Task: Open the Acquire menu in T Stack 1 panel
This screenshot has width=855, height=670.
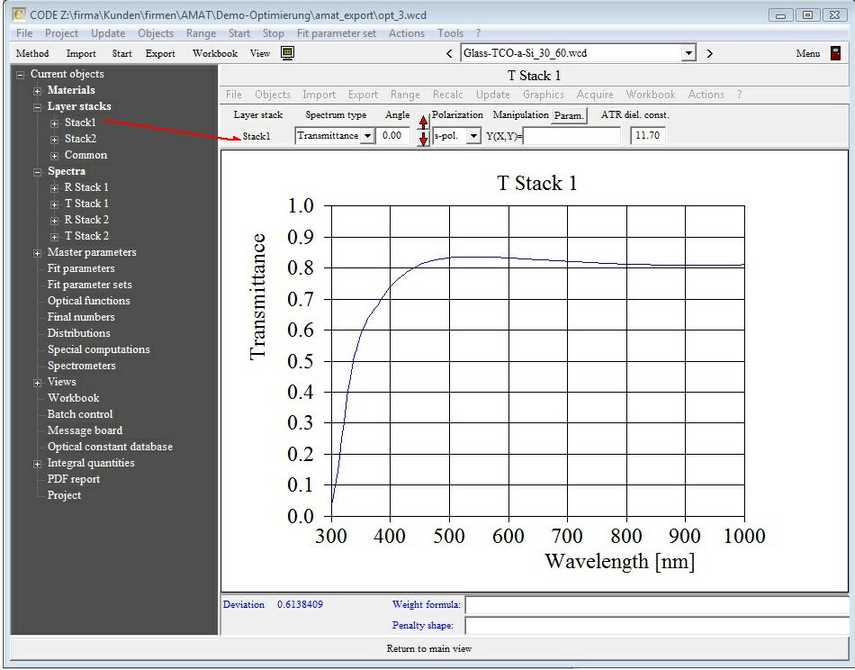Action: 595,94
